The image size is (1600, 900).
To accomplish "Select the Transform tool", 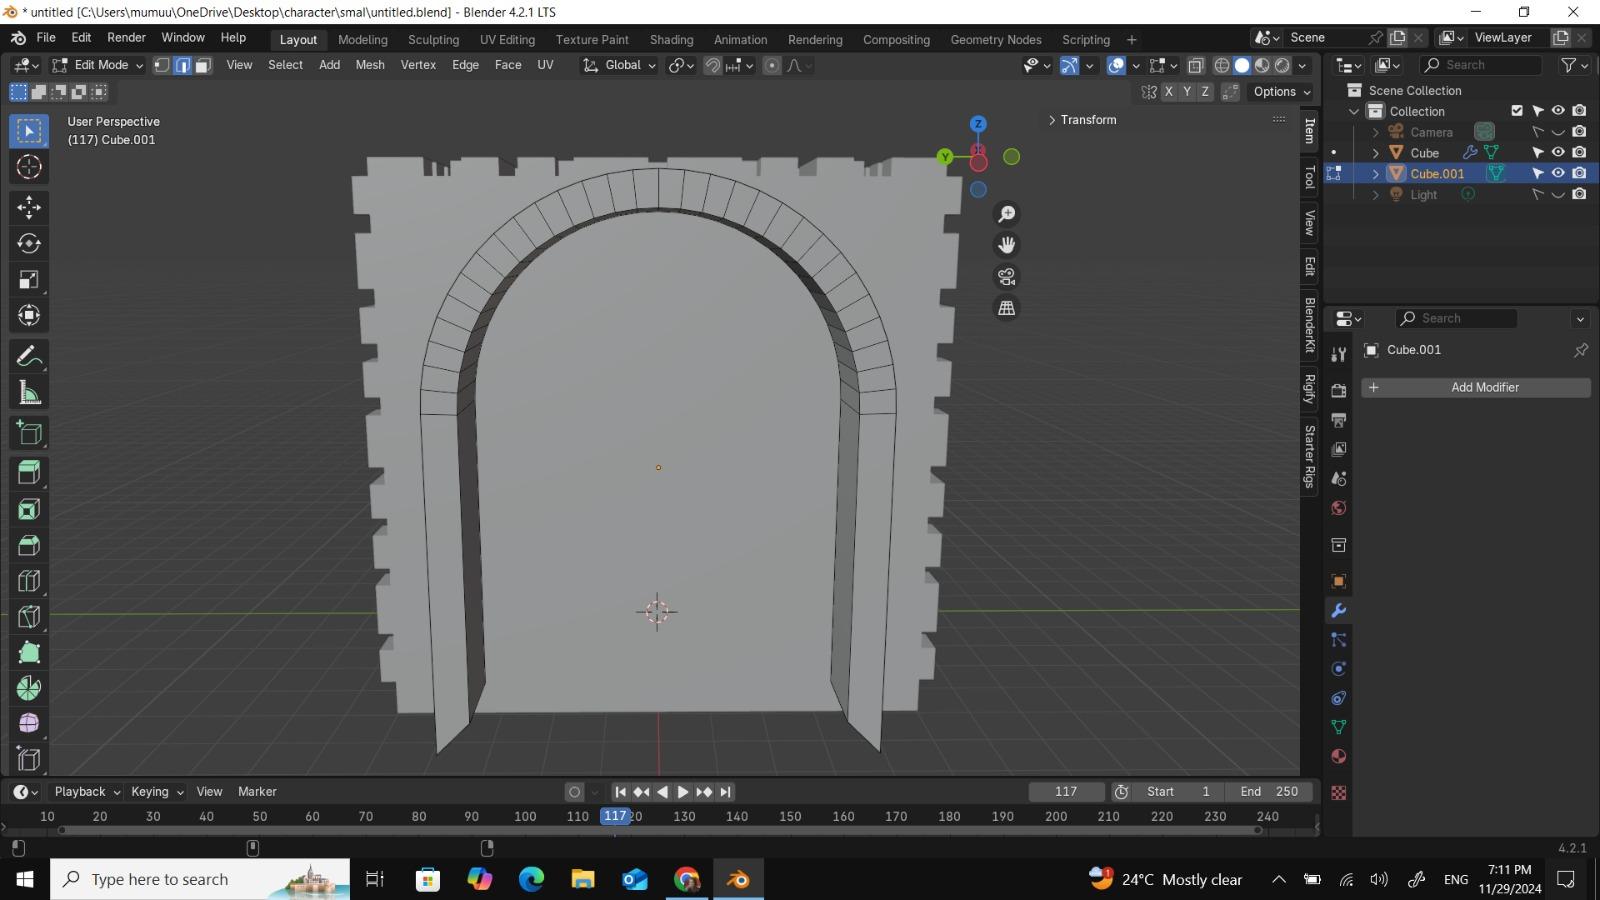I will click(29, 315).
